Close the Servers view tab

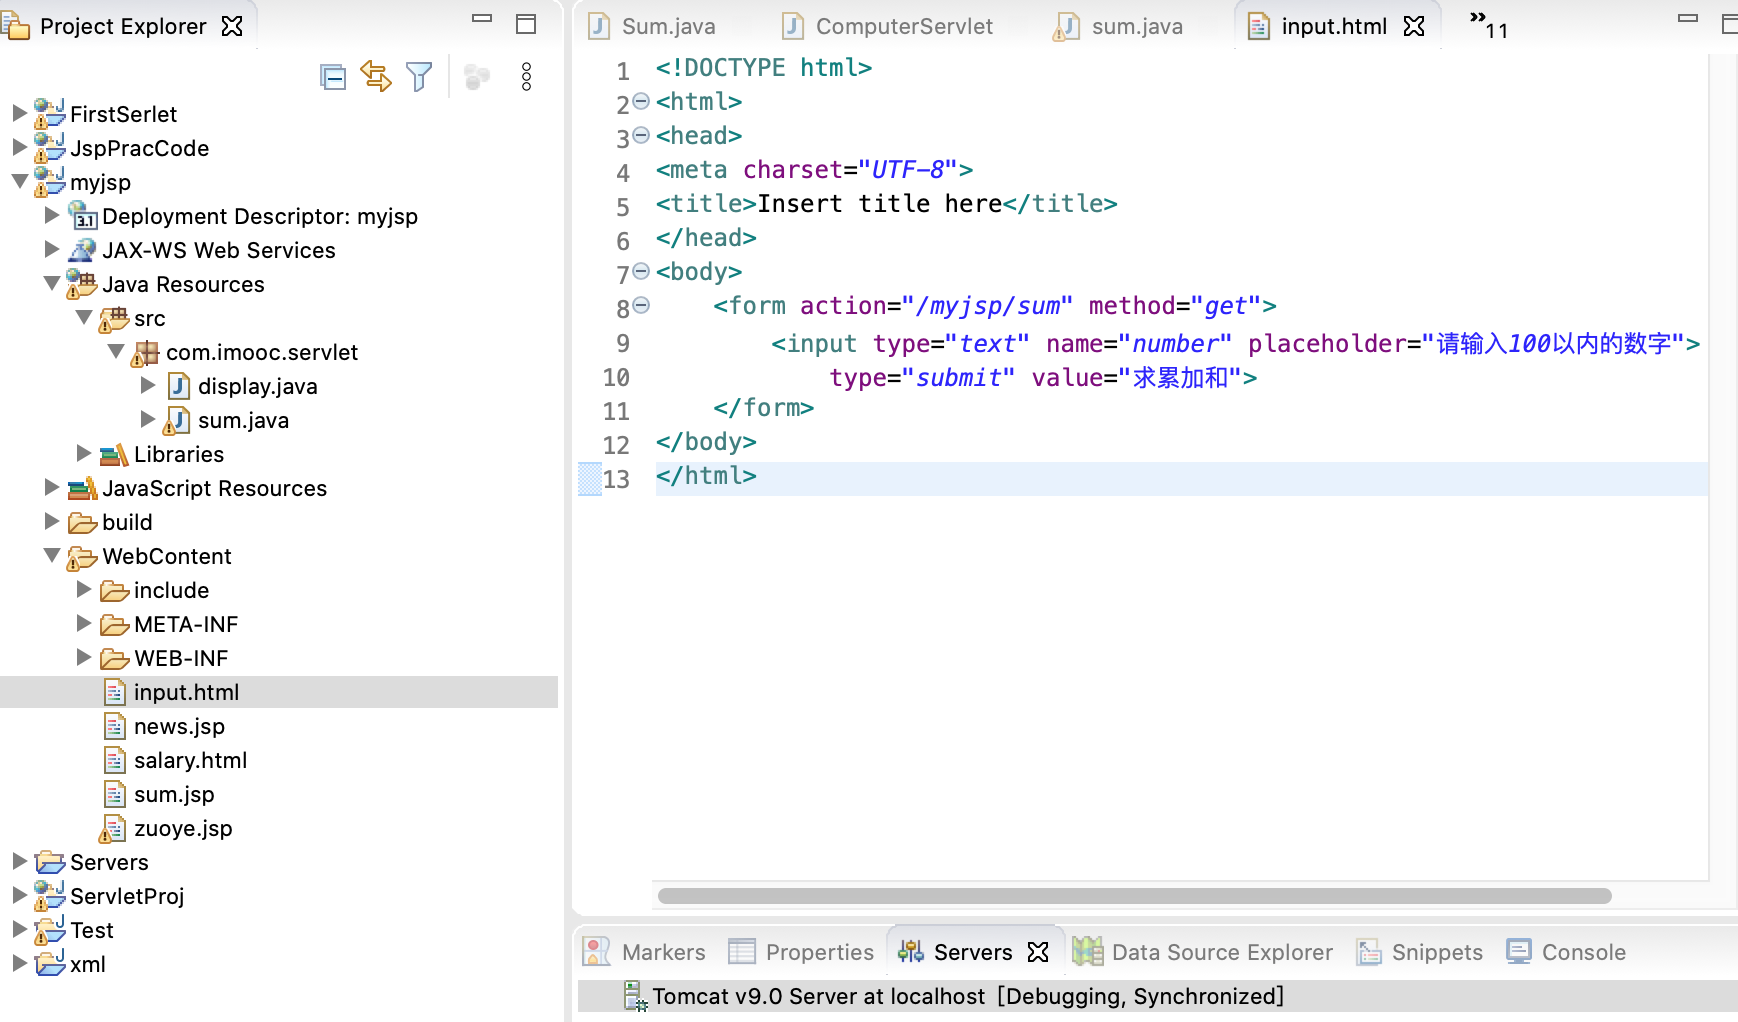pos(1038,952)
